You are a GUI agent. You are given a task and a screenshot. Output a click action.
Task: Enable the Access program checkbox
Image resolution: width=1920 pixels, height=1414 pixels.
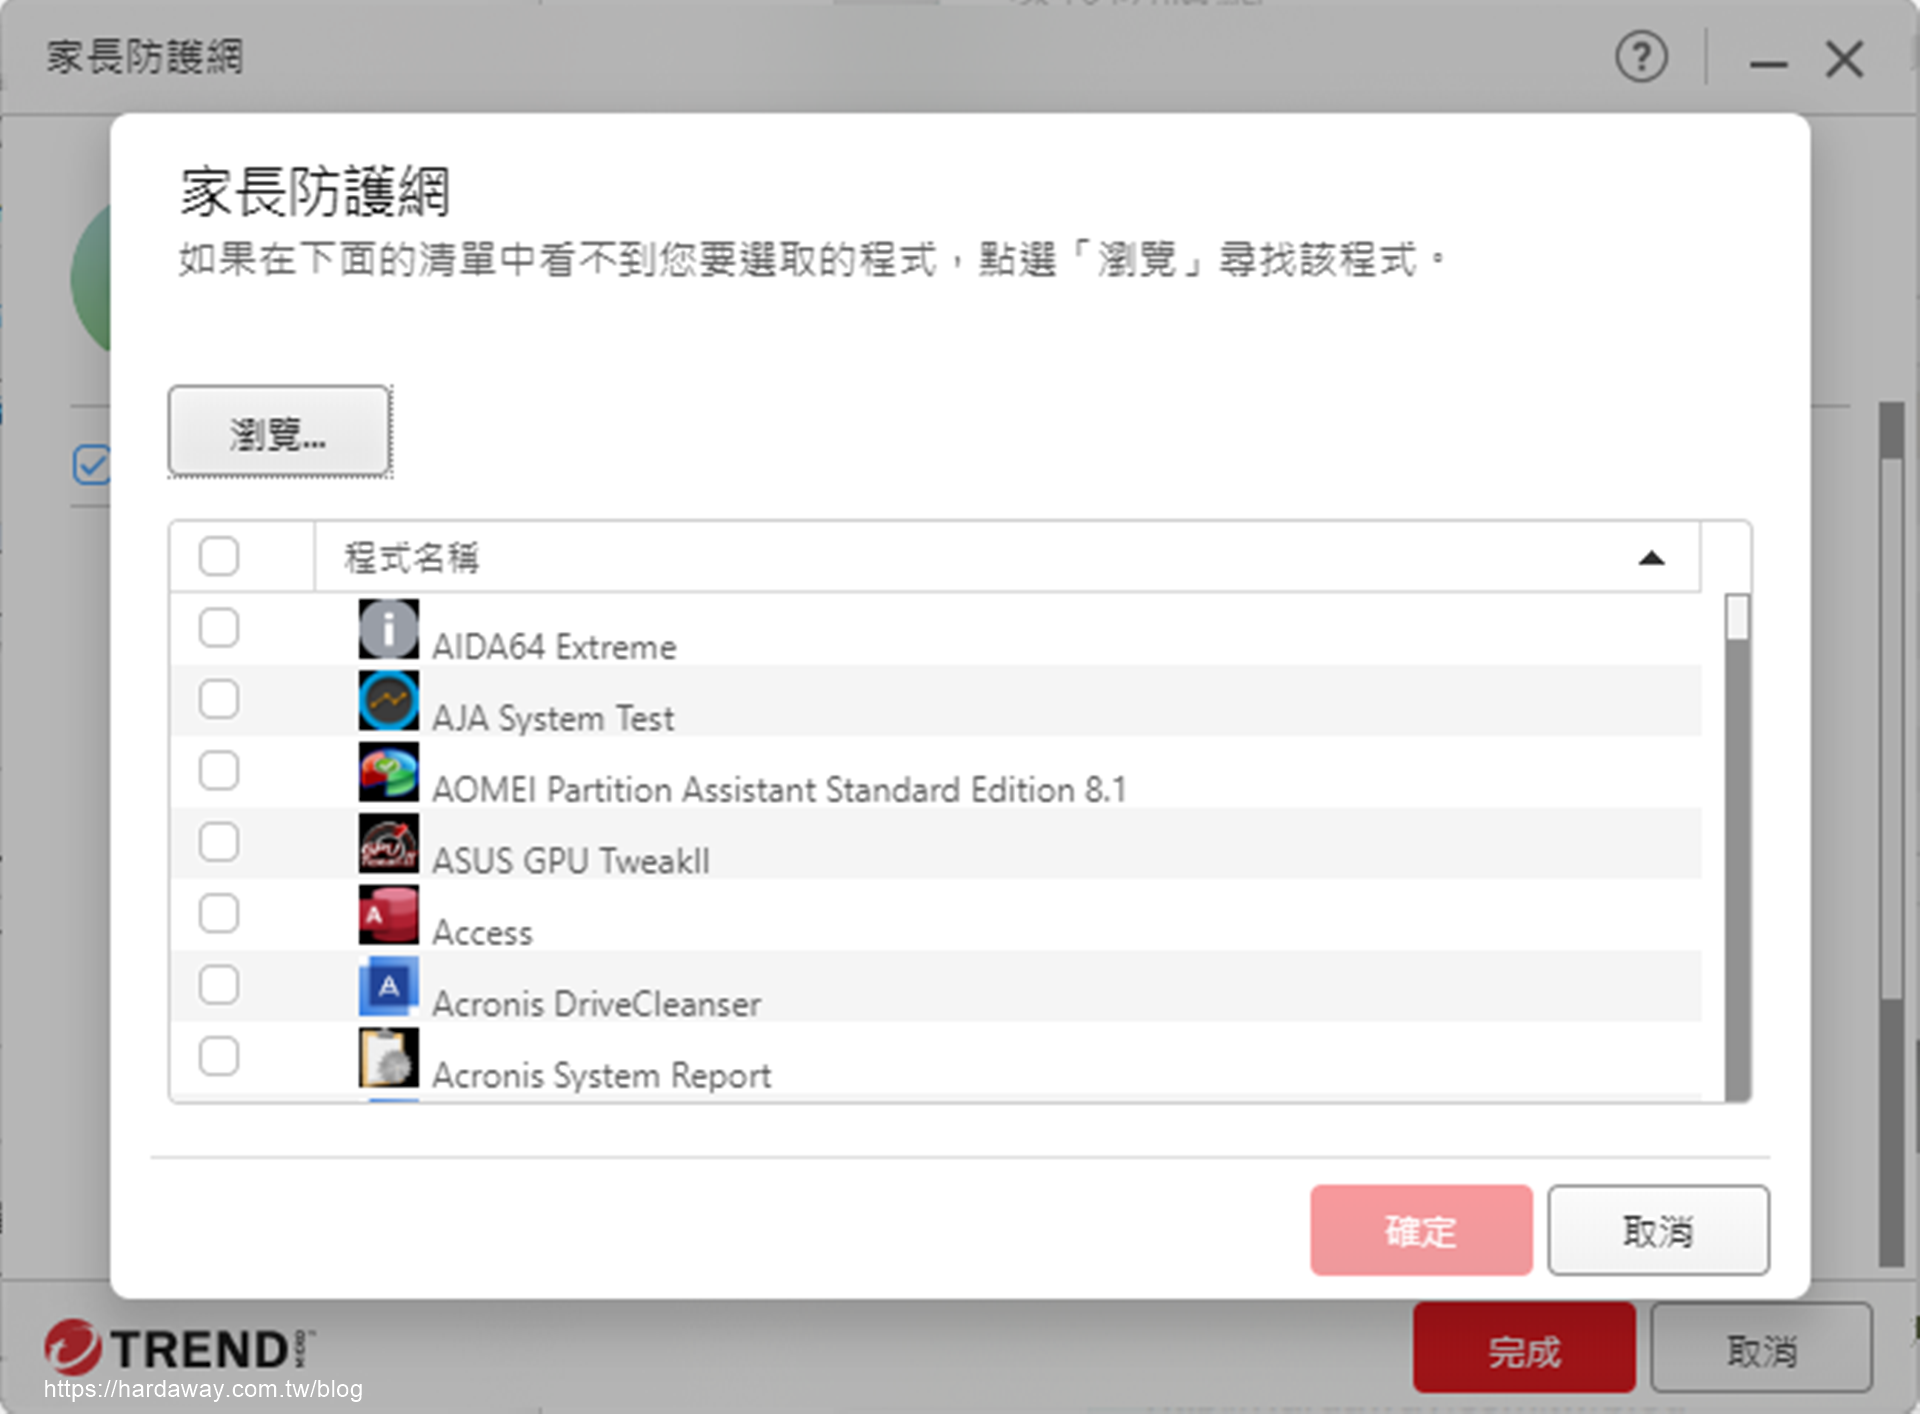pos(218,913)
